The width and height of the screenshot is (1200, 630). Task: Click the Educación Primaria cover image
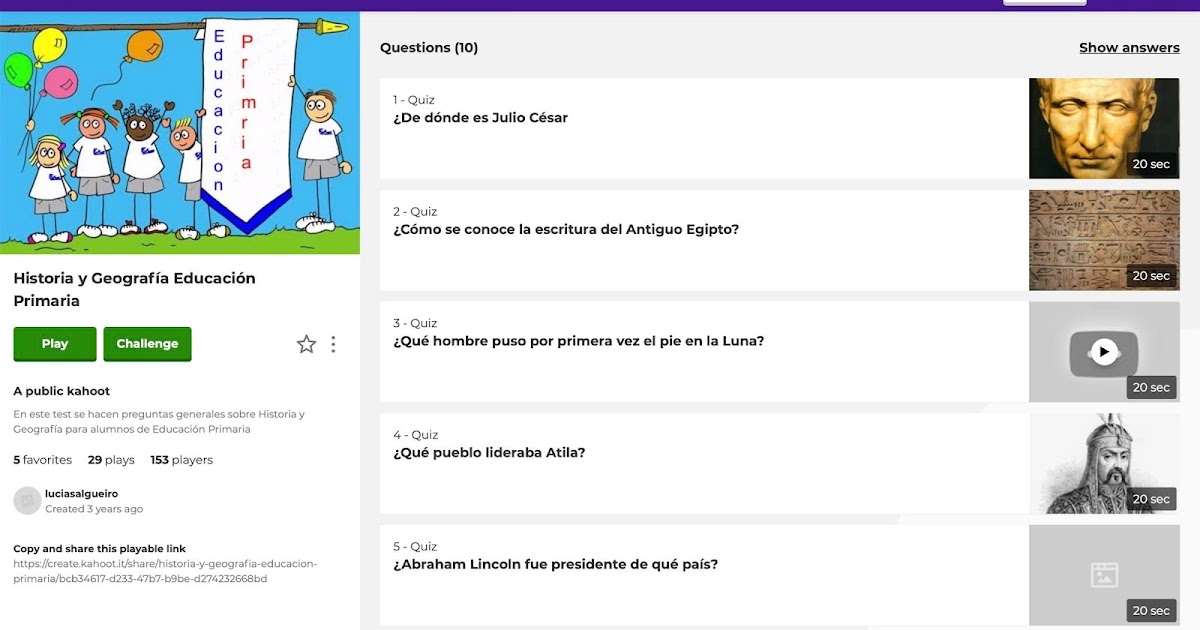click(180, 133)
